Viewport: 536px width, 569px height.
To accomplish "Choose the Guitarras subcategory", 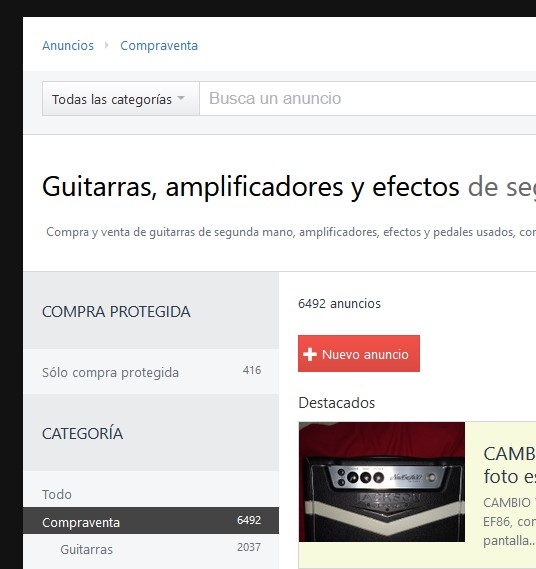I will pos(151,549).
